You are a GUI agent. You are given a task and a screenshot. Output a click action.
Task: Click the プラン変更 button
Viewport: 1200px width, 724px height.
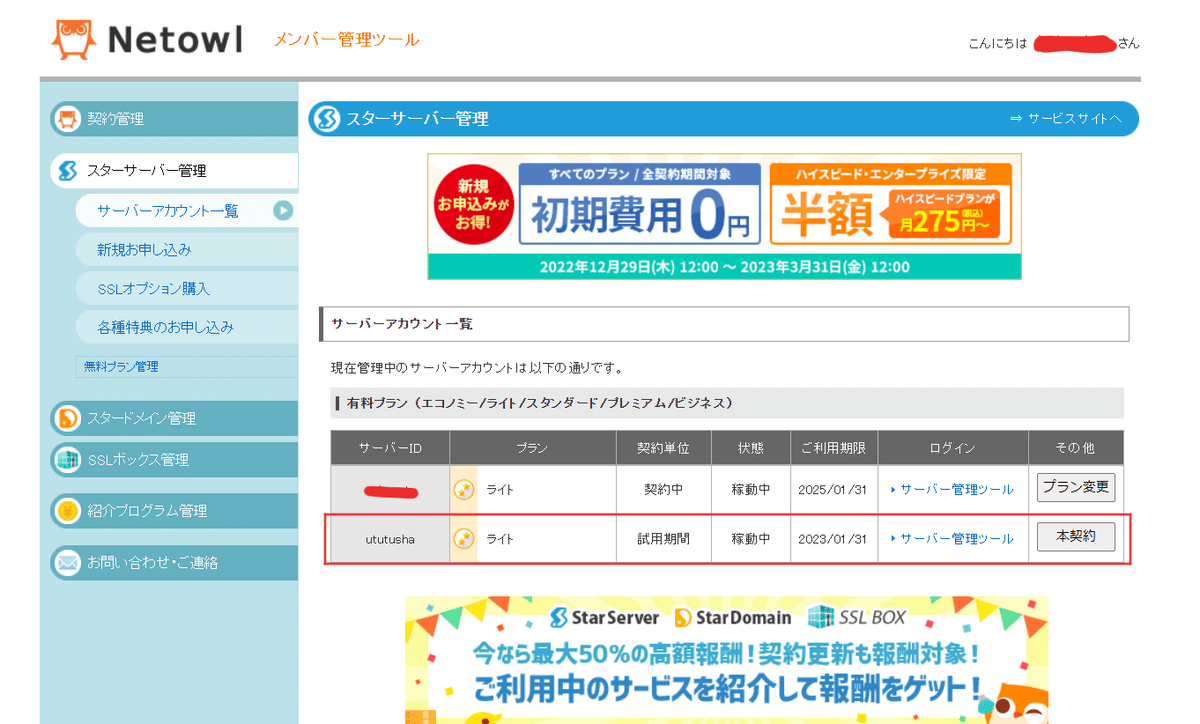[1075, 488]
